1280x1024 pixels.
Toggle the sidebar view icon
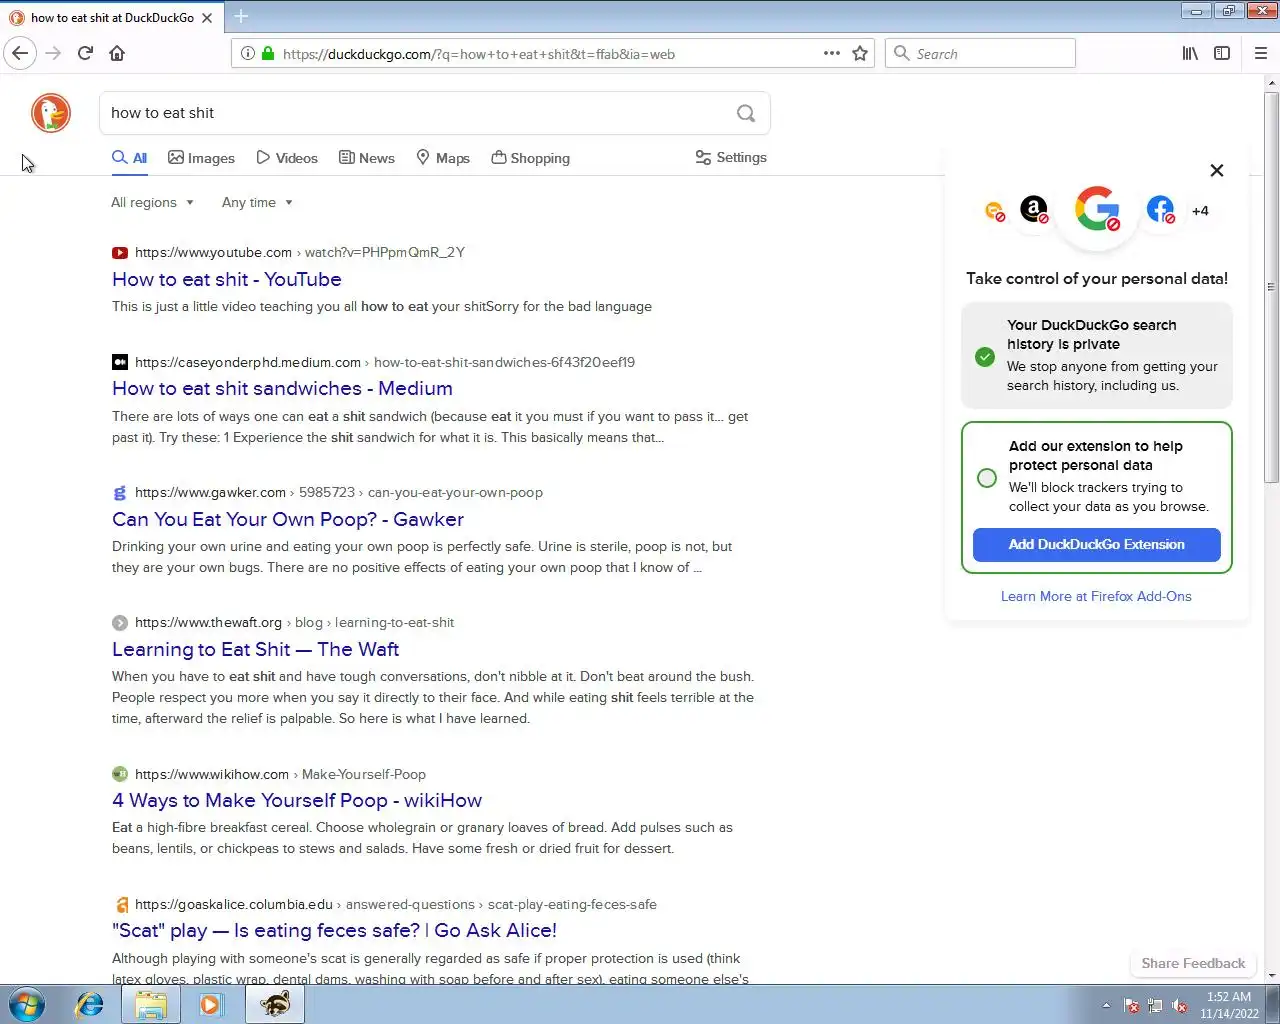point(1222,53)
